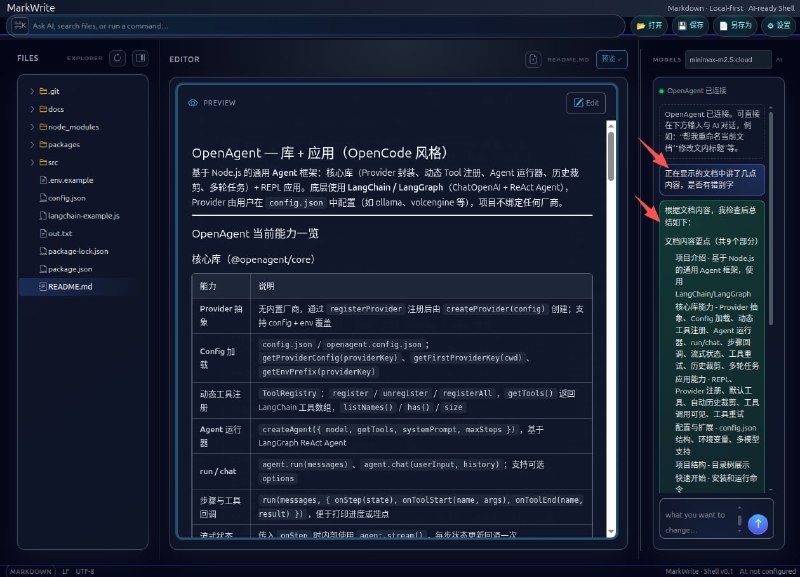Click the preview scrollbar down arrow
800x577 pixels.
[x=611, y=532]
